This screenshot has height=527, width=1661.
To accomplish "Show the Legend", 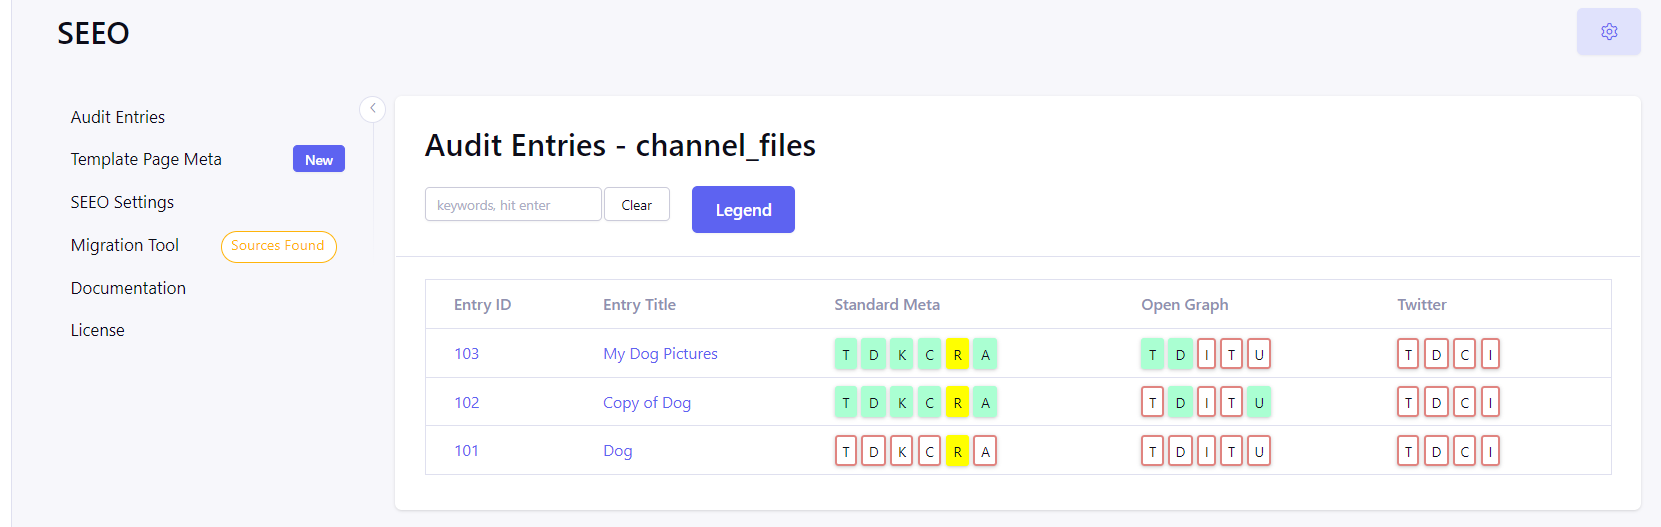I will pyautogui.click(x=743, y=209).
